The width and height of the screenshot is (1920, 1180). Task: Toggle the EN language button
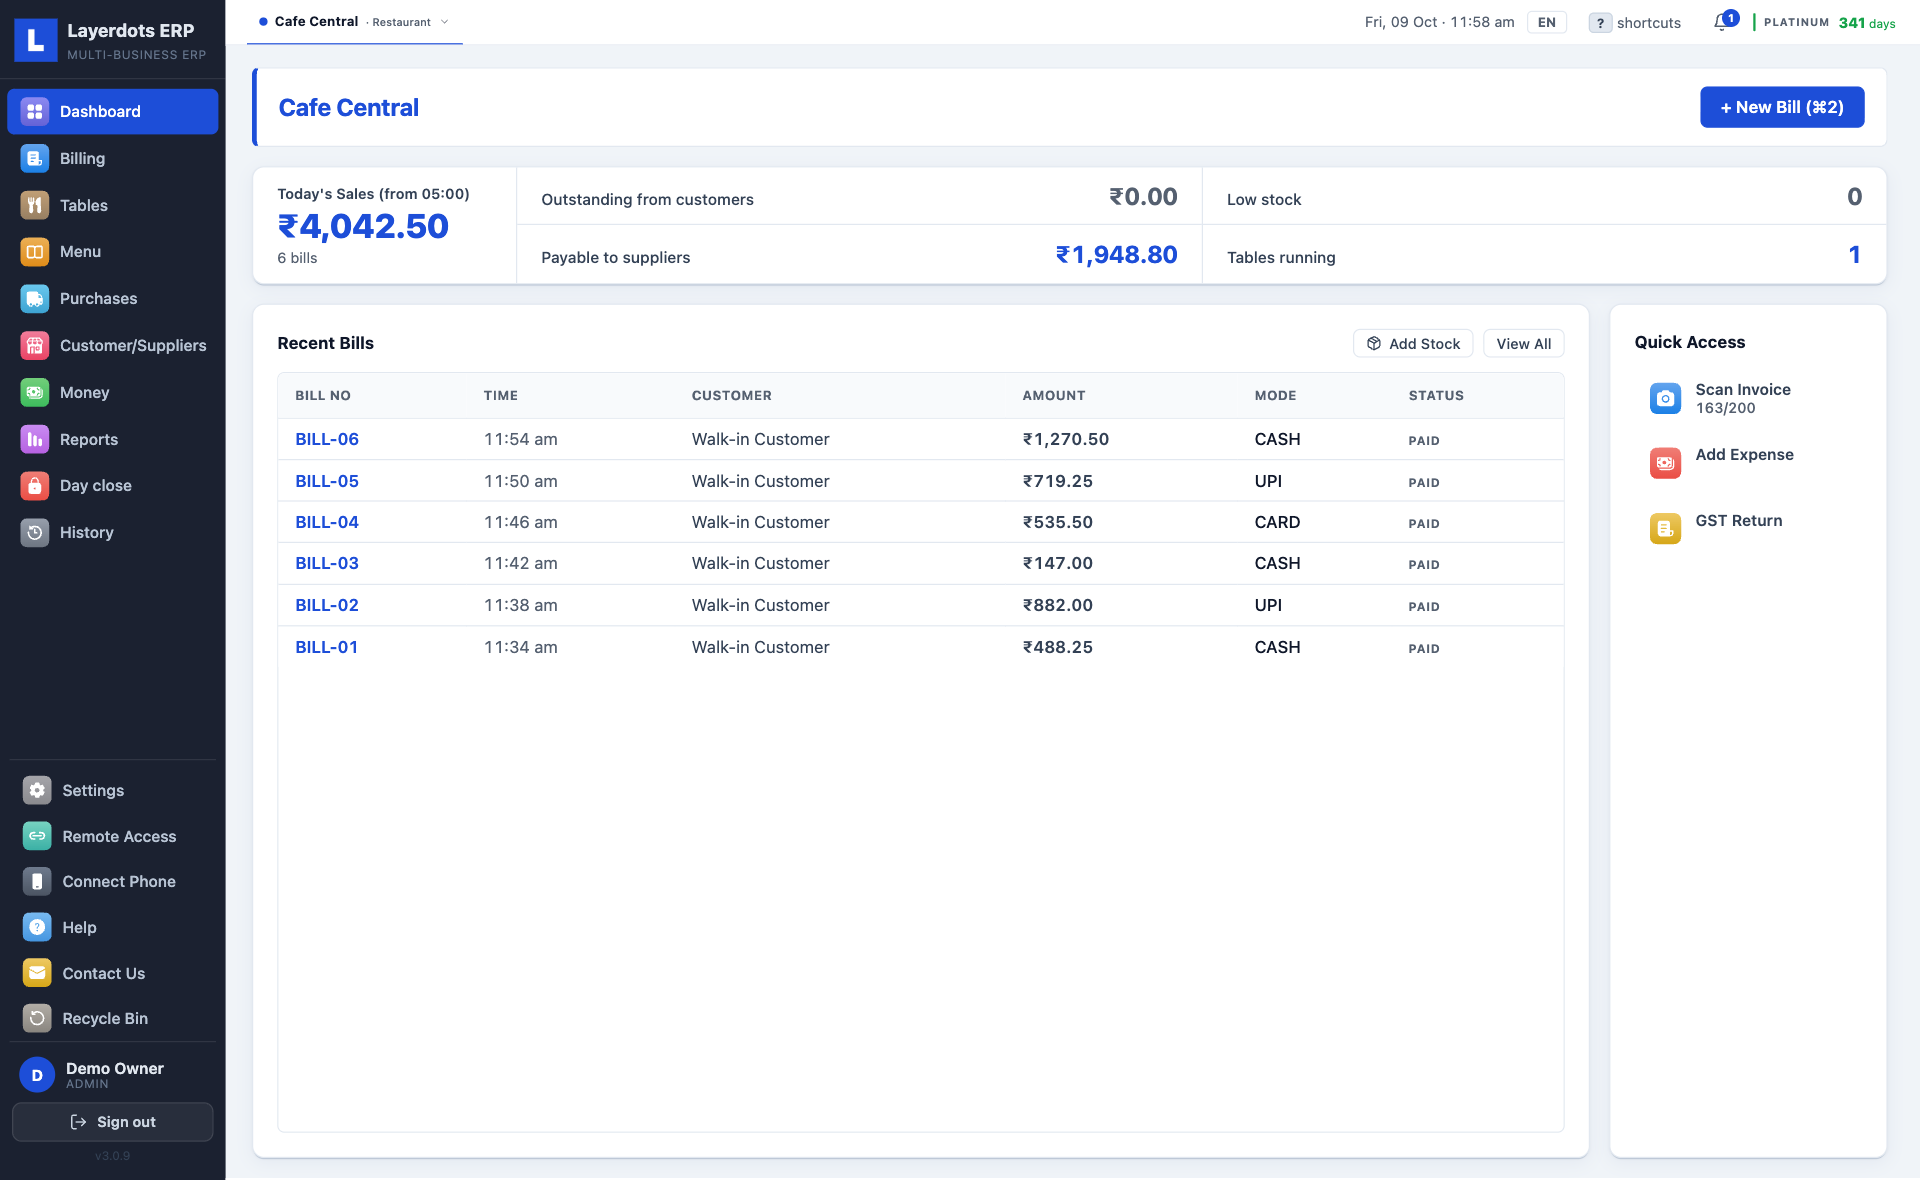click(x=1547, y=22)
